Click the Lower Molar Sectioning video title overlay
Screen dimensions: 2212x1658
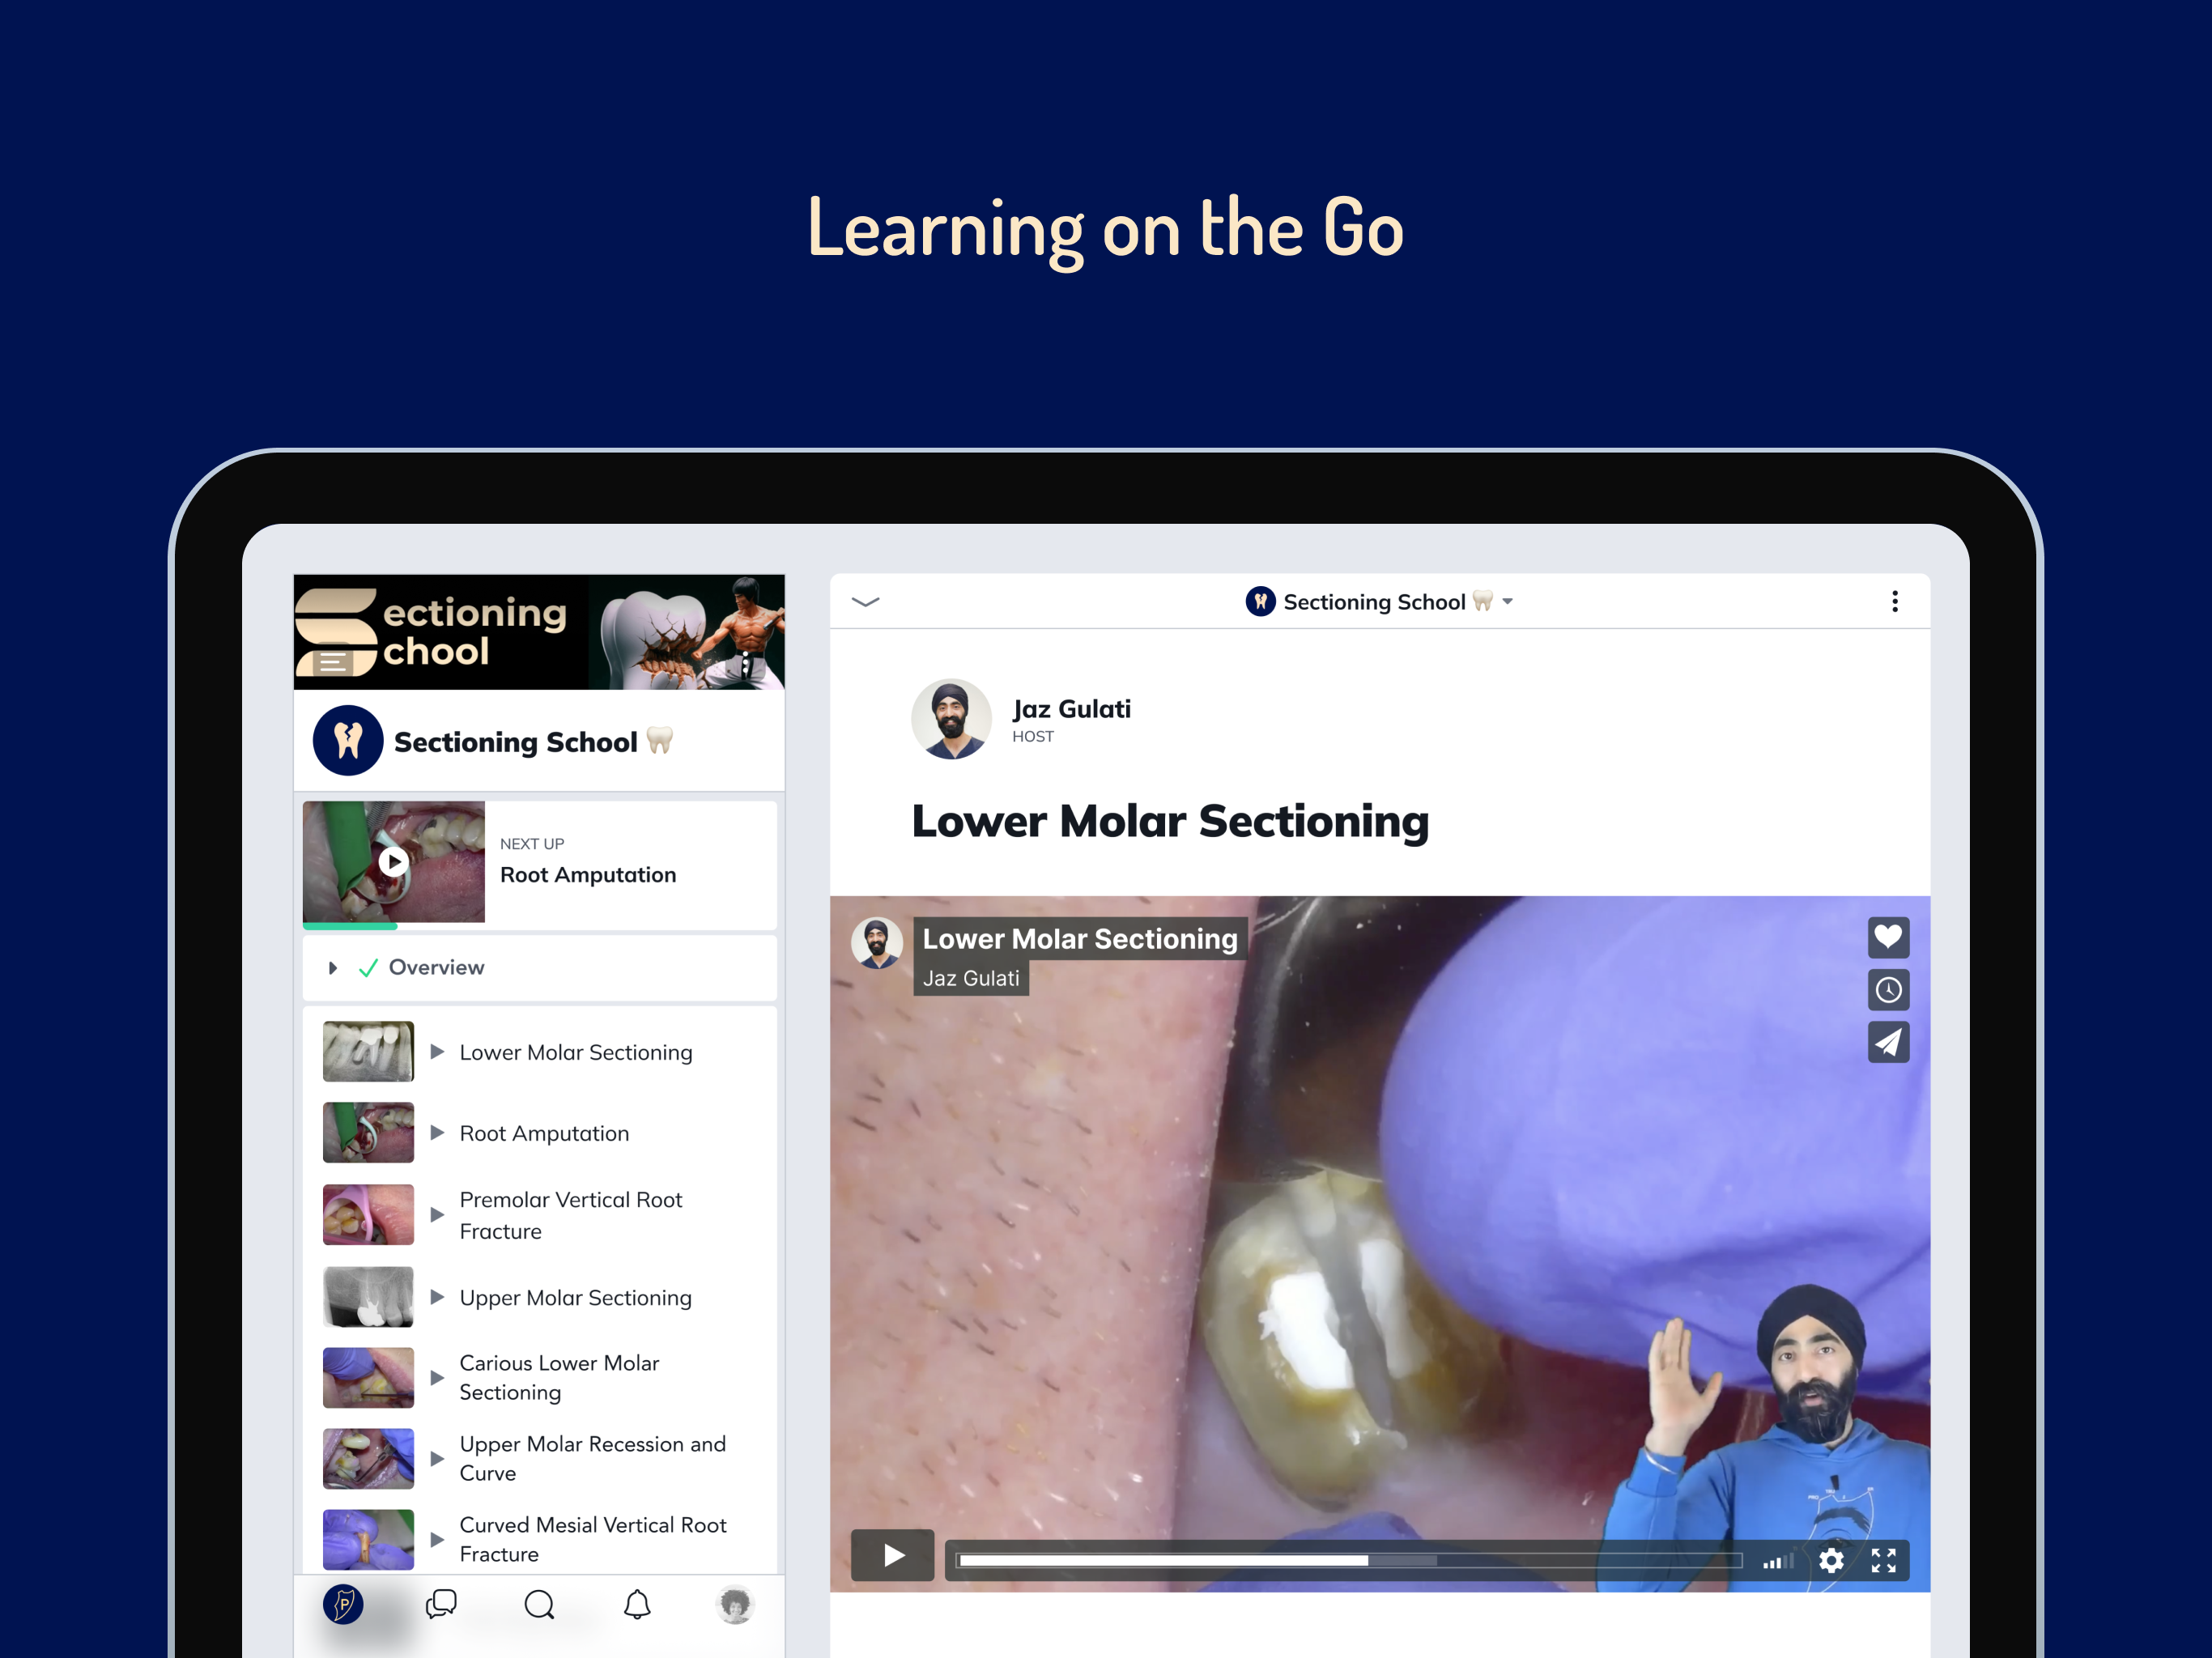pos(1080,939)
